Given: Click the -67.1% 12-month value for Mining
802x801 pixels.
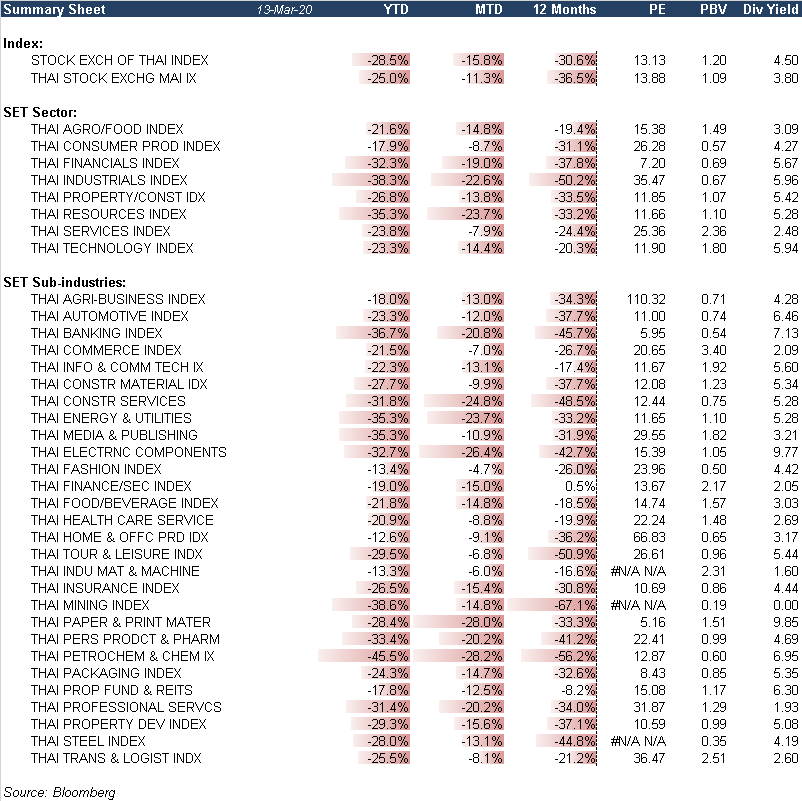Looking at the screenshot, I should coord(575,605).
